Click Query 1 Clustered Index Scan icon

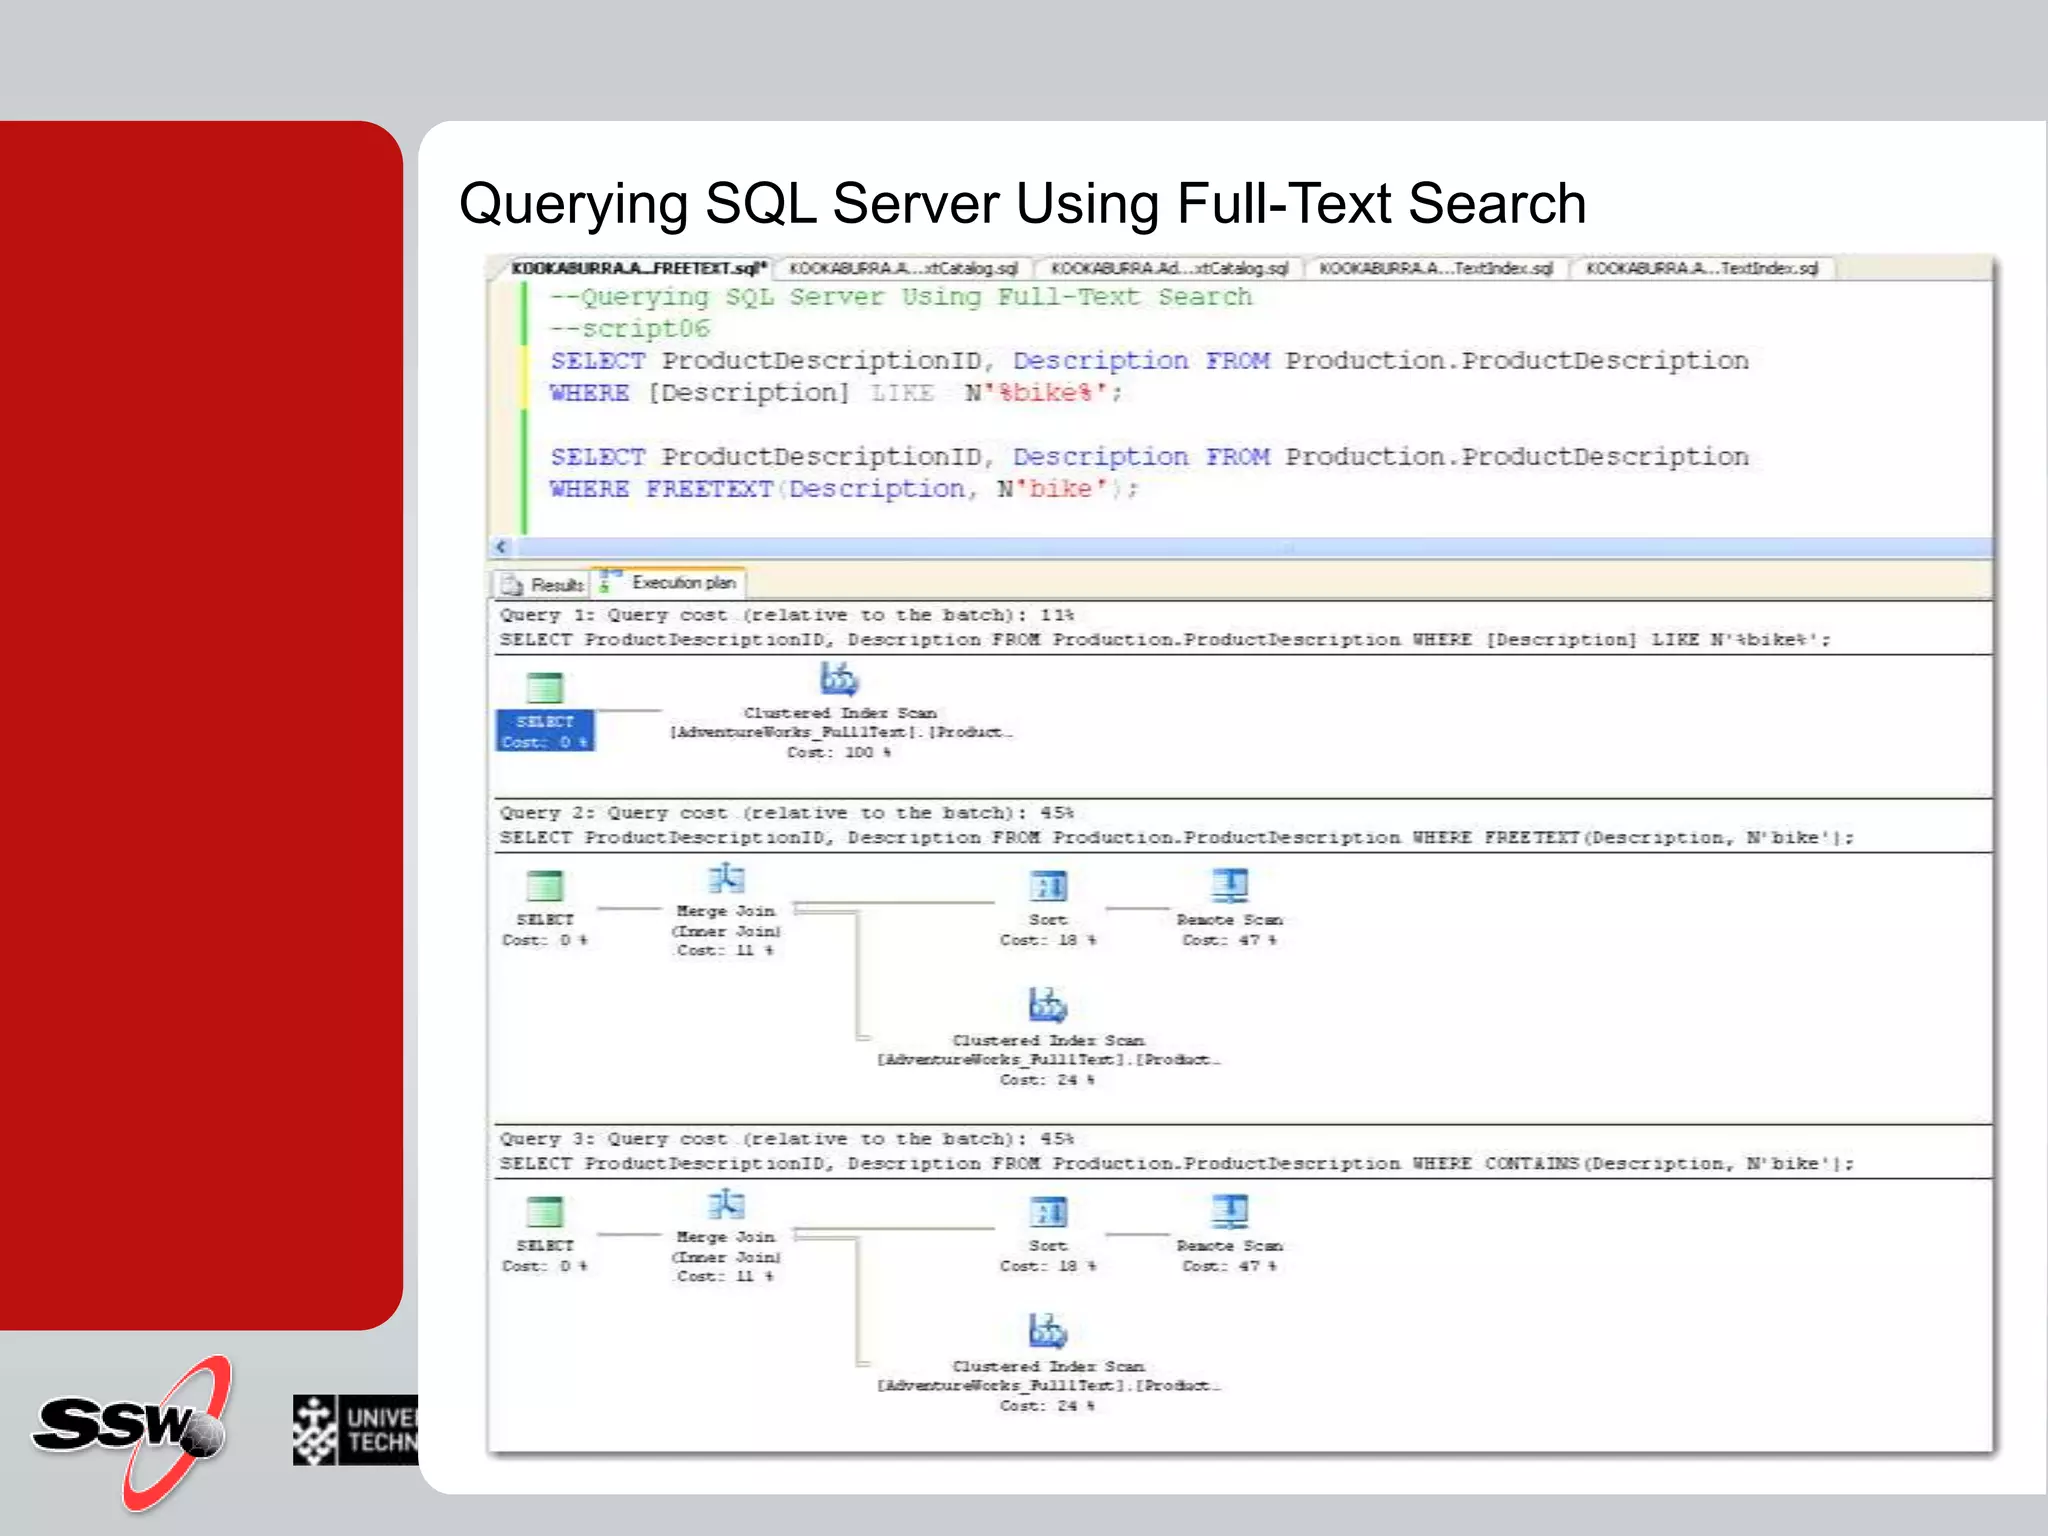839,679
